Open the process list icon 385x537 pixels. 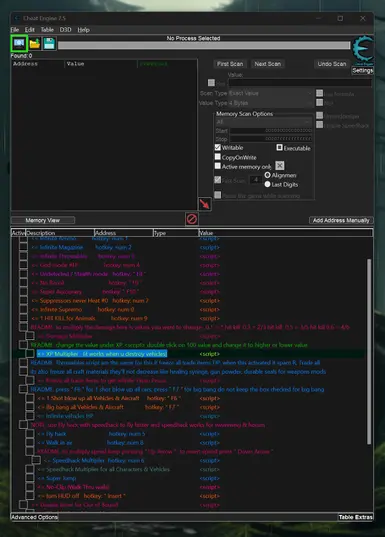(19, 43)
